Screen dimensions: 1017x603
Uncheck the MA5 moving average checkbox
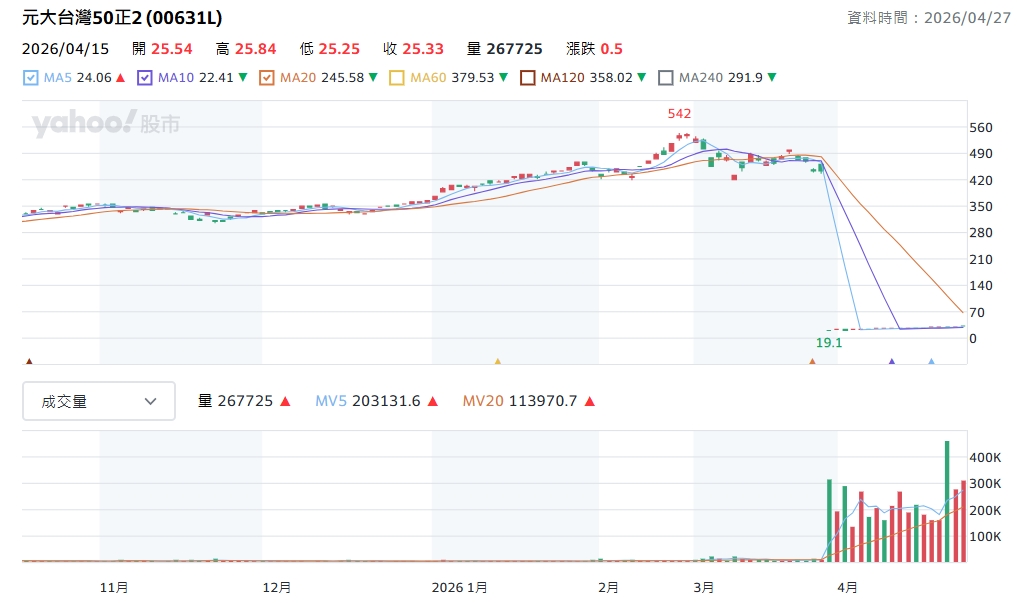coord(30,77)
